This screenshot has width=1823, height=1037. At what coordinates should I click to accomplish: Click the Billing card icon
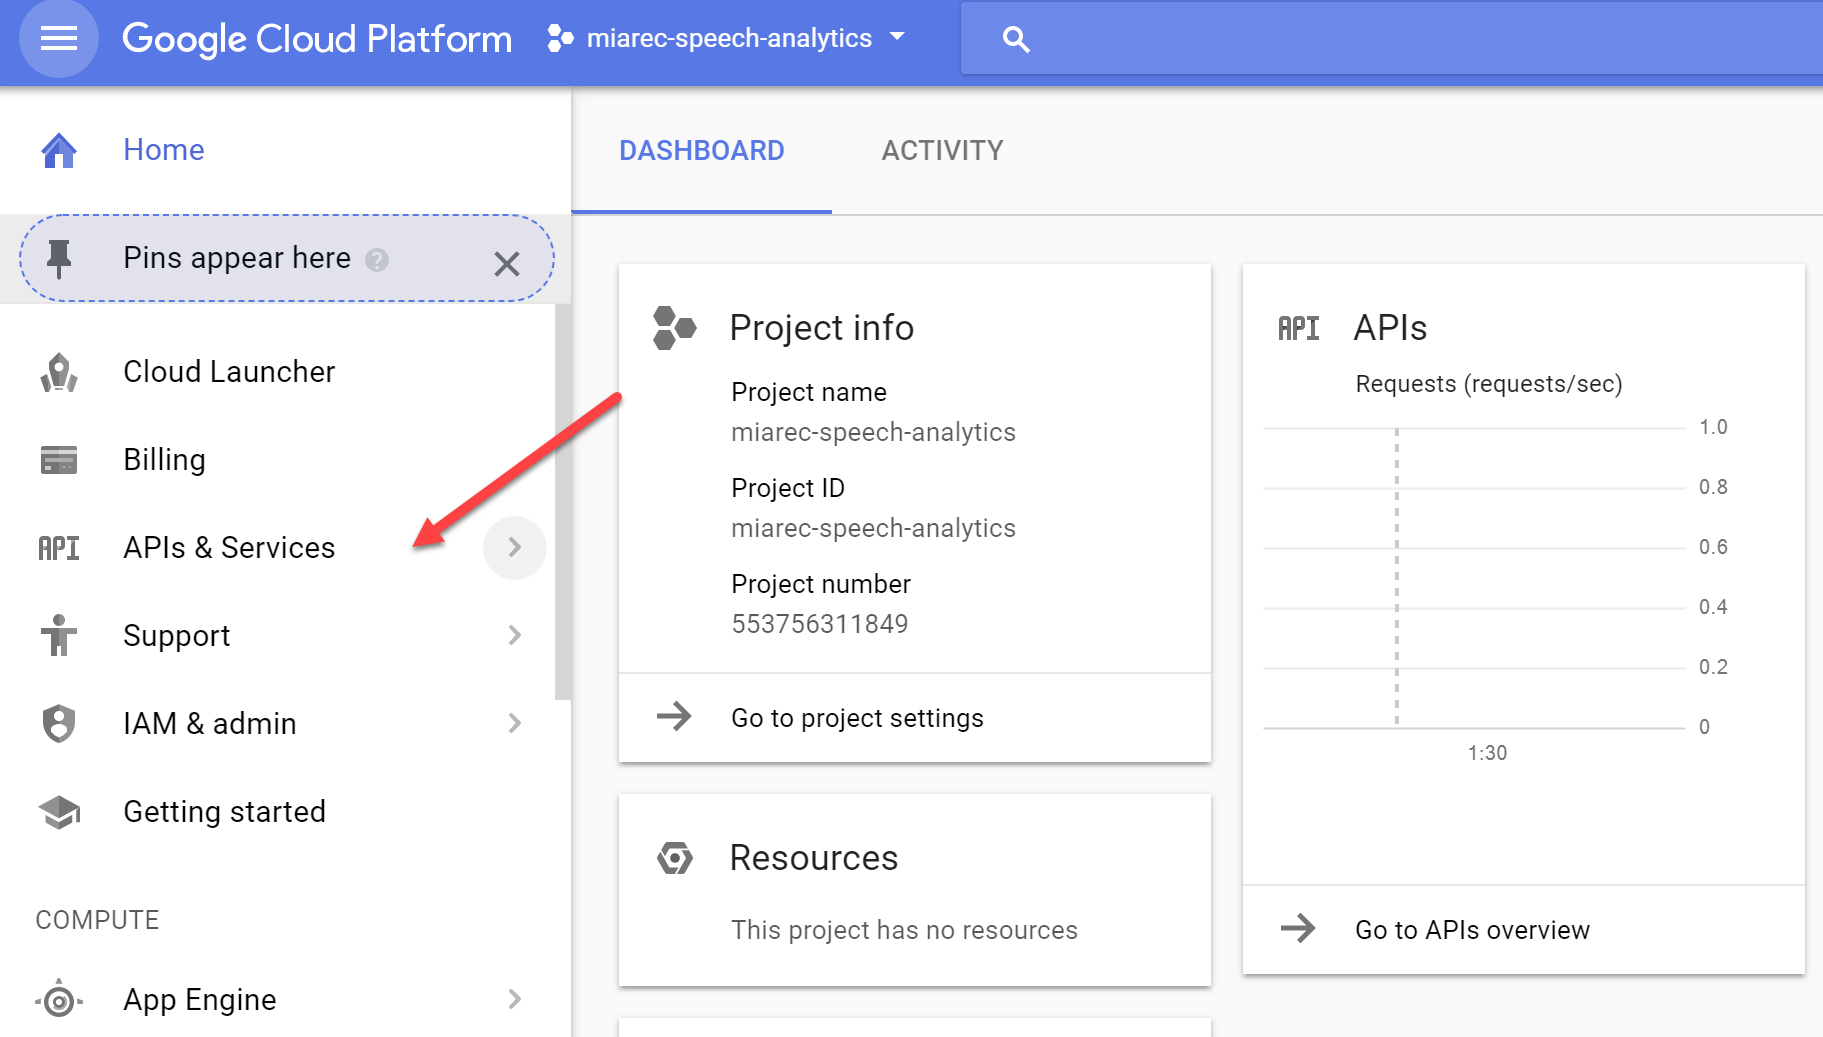click(x=59, y=460)
